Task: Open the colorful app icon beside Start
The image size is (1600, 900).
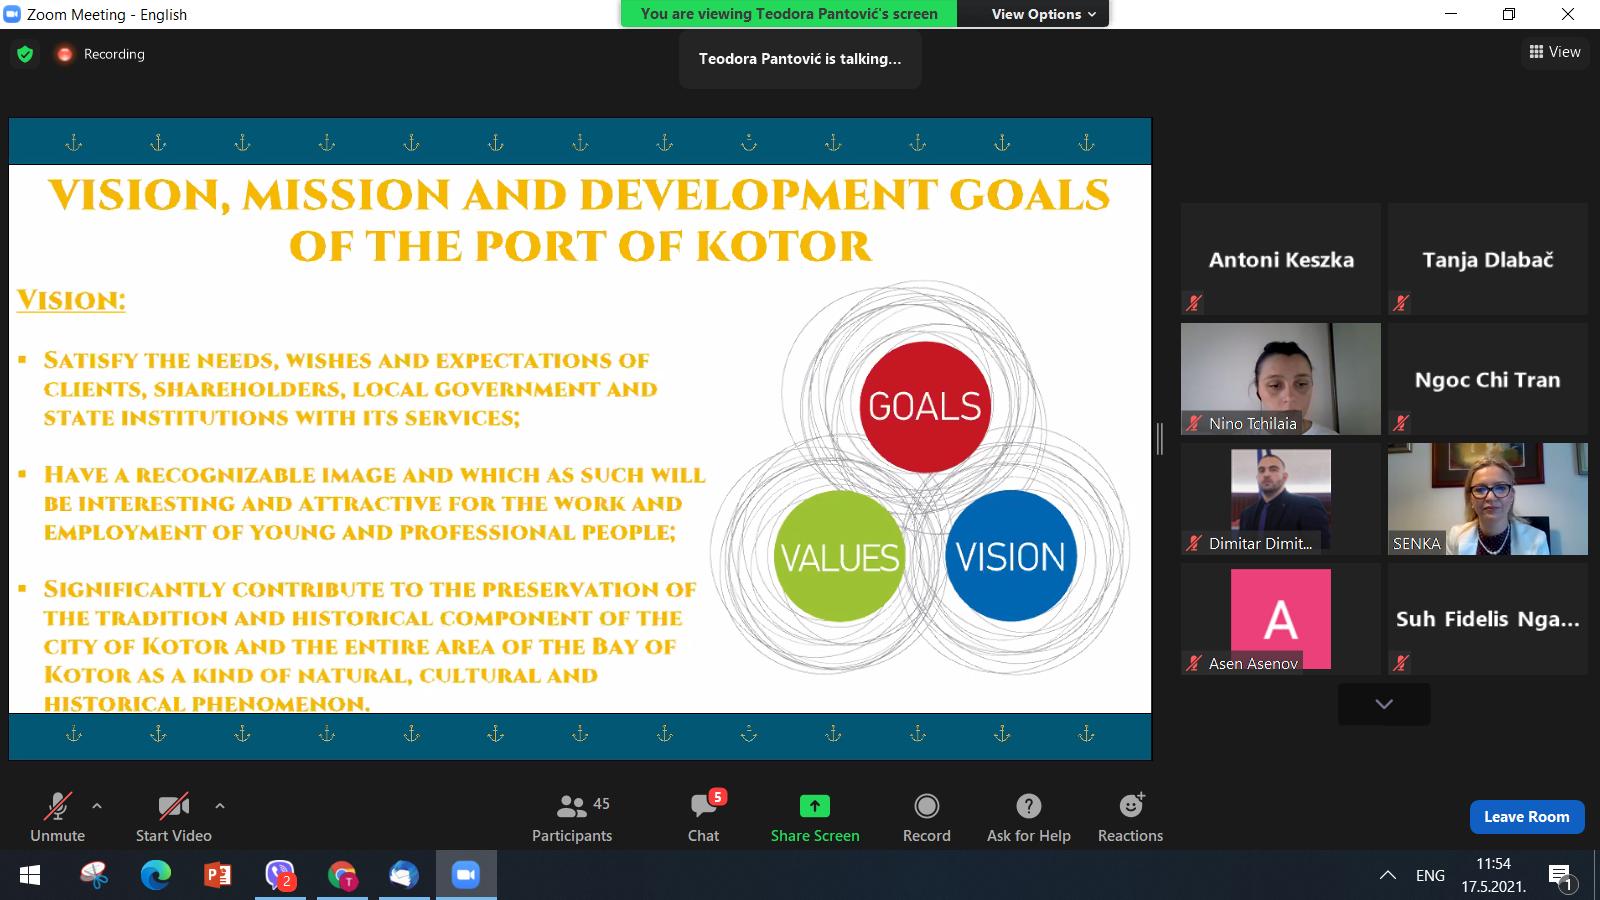Action: pos(94,876)
